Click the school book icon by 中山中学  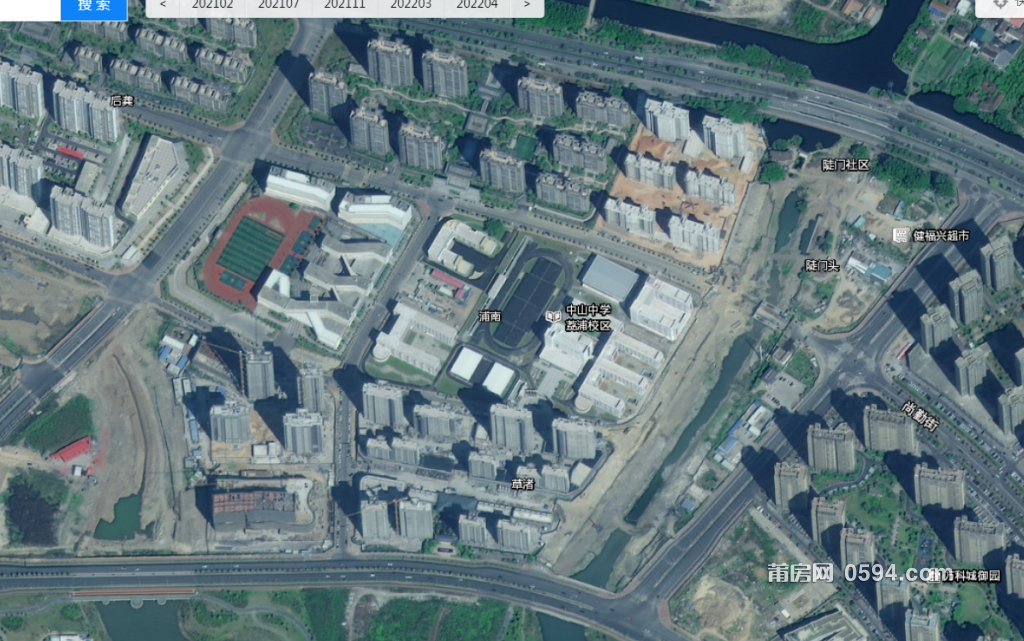click(553, 317)
